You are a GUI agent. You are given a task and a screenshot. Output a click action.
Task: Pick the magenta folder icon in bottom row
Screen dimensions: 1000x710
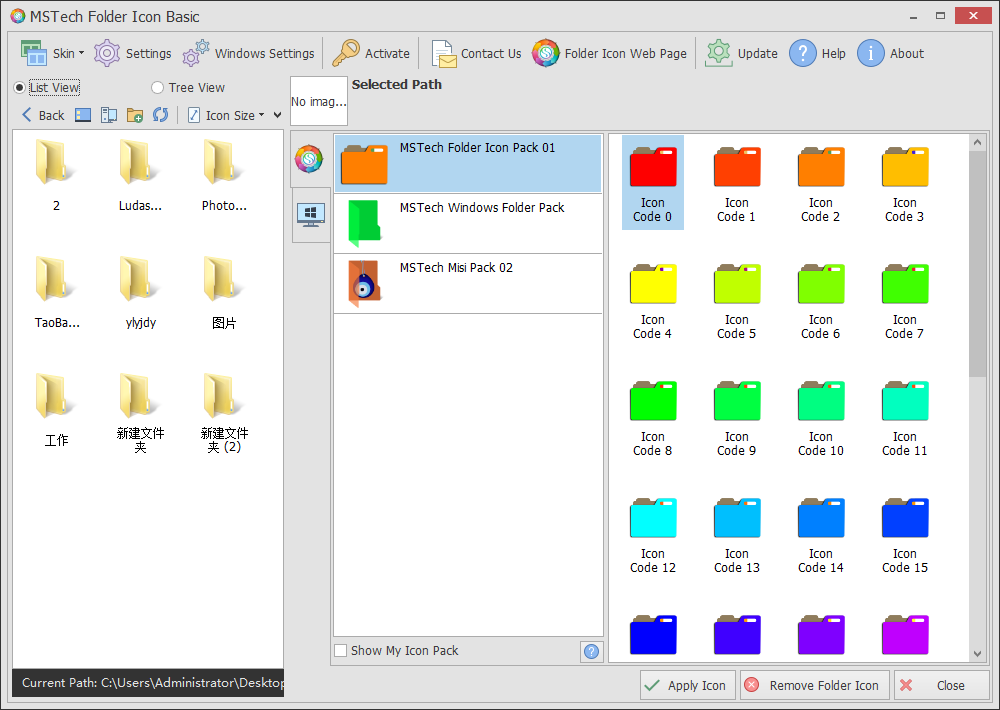pyautogui.click(x=904, y=635)
